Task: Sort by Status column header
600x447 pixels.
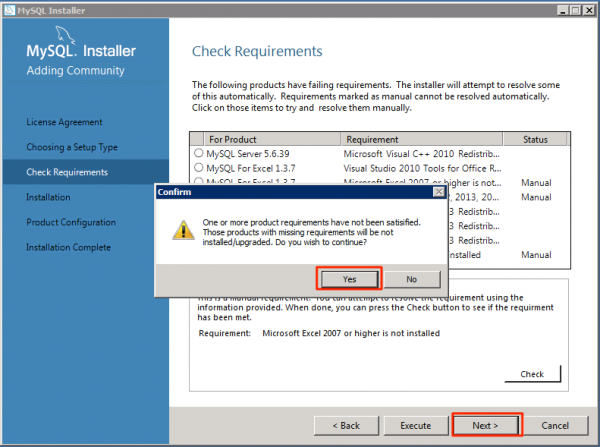Action: click(535, 139)
